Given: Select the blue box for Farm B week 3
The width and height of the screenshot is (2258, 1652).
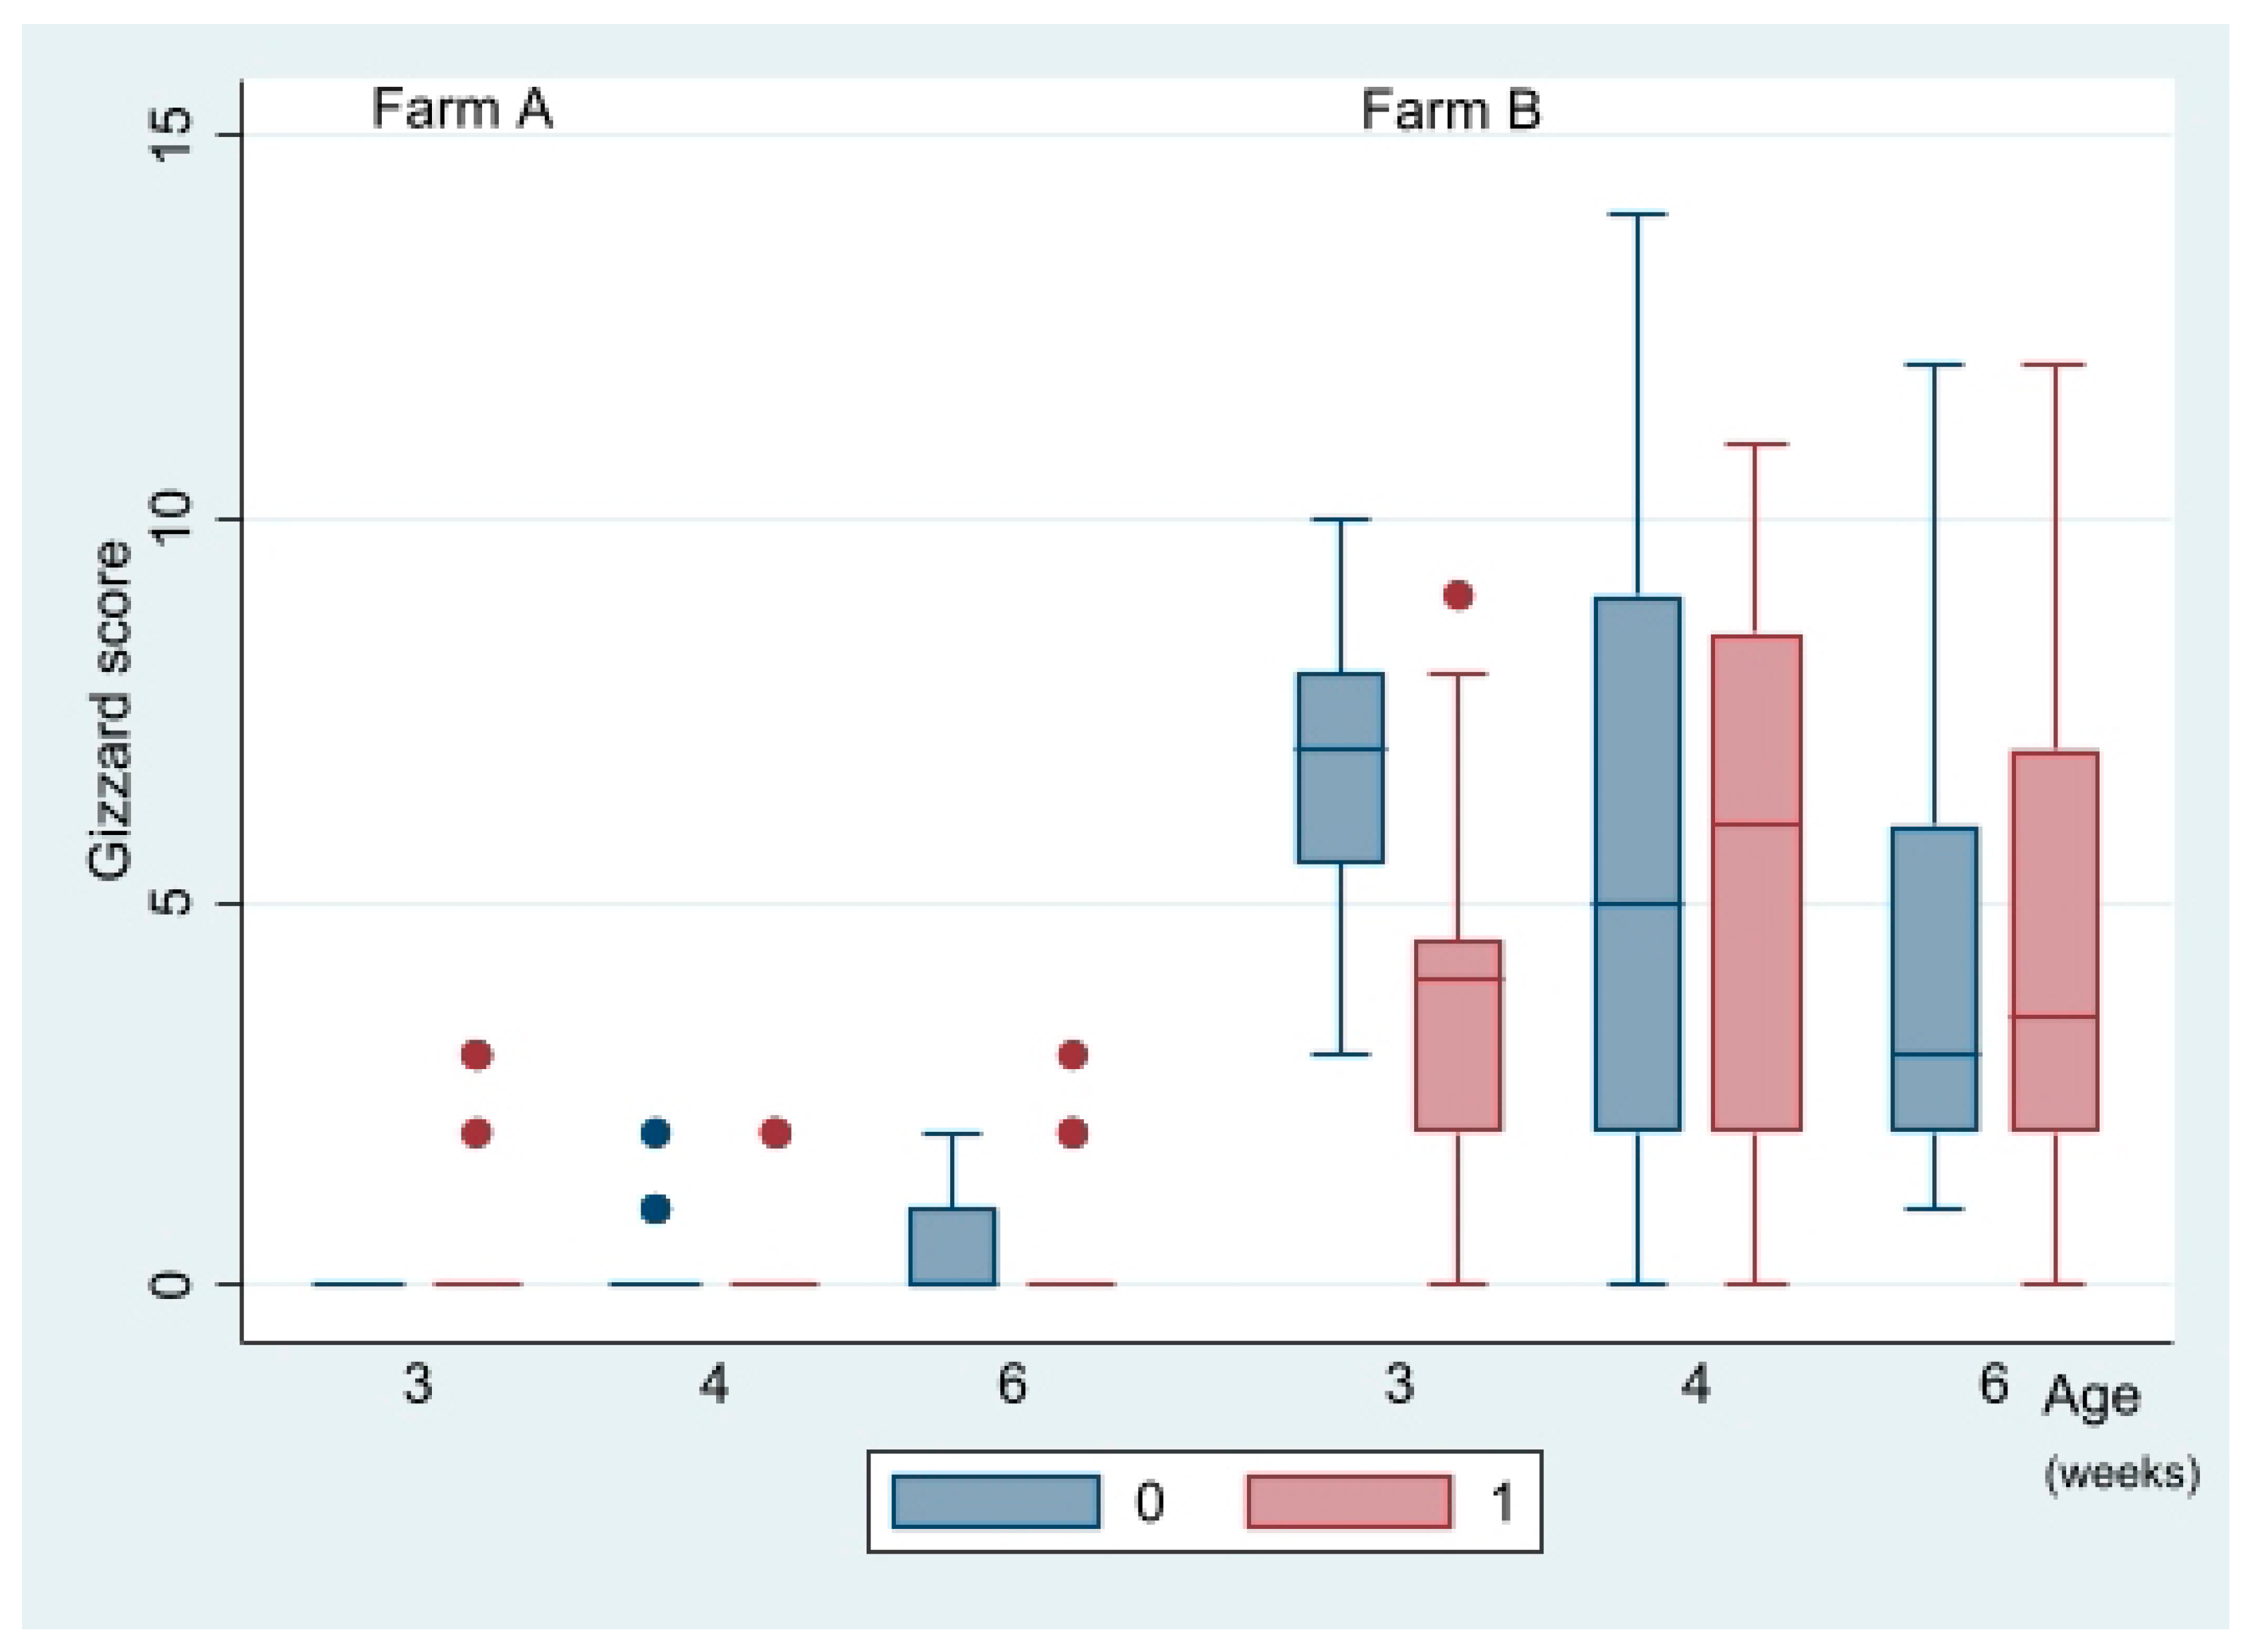Looking at the screenshot, I should tap(1340, 767).
